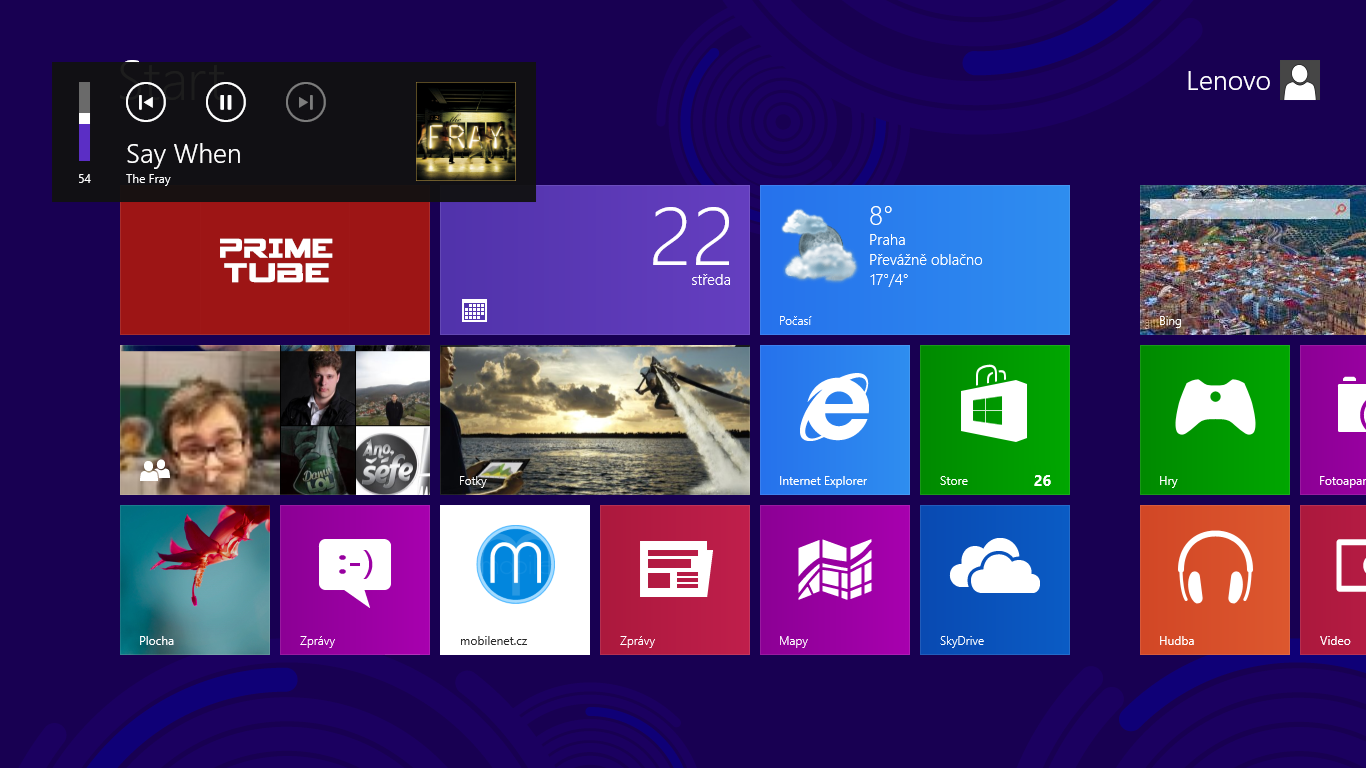The width and height of the screenshot is (1366, 768).
Task: Open the Internet Explorer tile
Action: point(834,420)
